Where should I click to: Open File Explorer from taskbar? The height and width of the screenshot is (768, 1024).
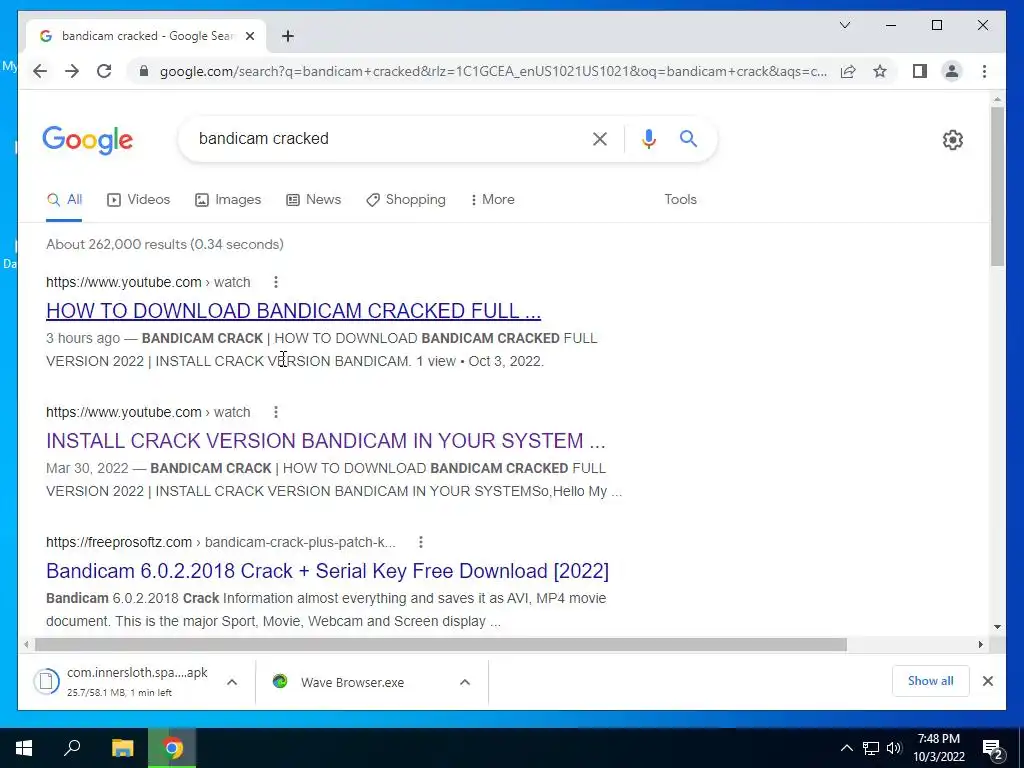coord(122,748)
